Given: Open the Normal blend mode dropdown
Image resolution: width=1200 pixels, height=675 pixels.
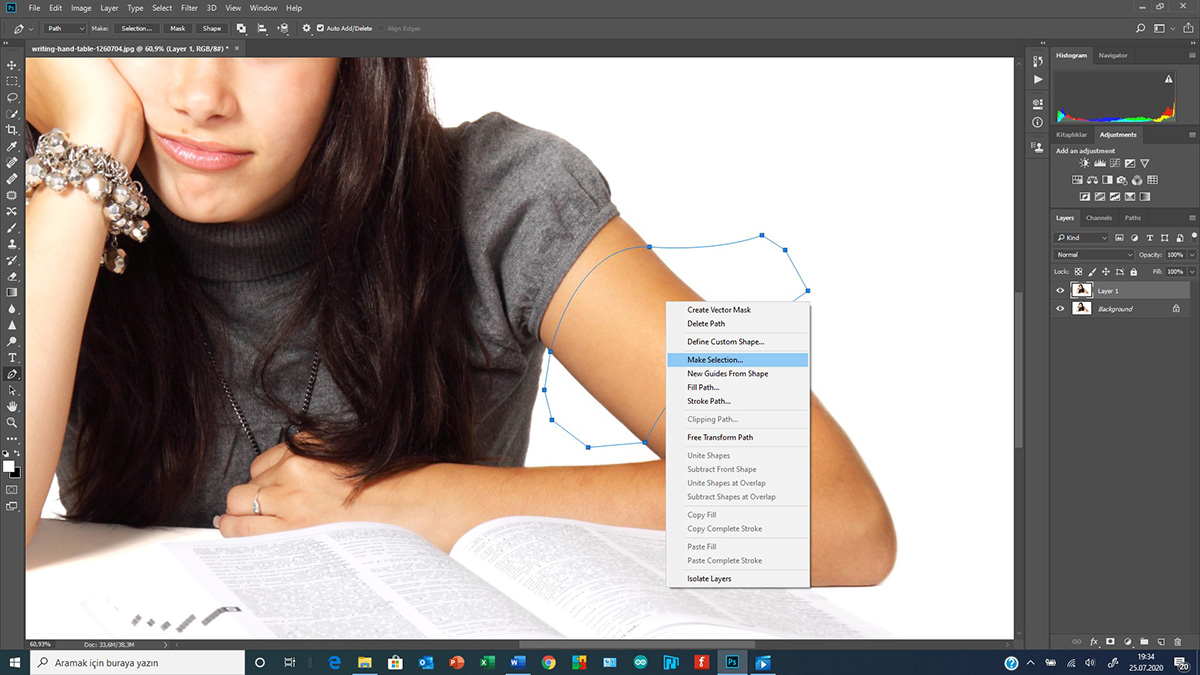Looking at the screenshot, I should point(1095,255).
